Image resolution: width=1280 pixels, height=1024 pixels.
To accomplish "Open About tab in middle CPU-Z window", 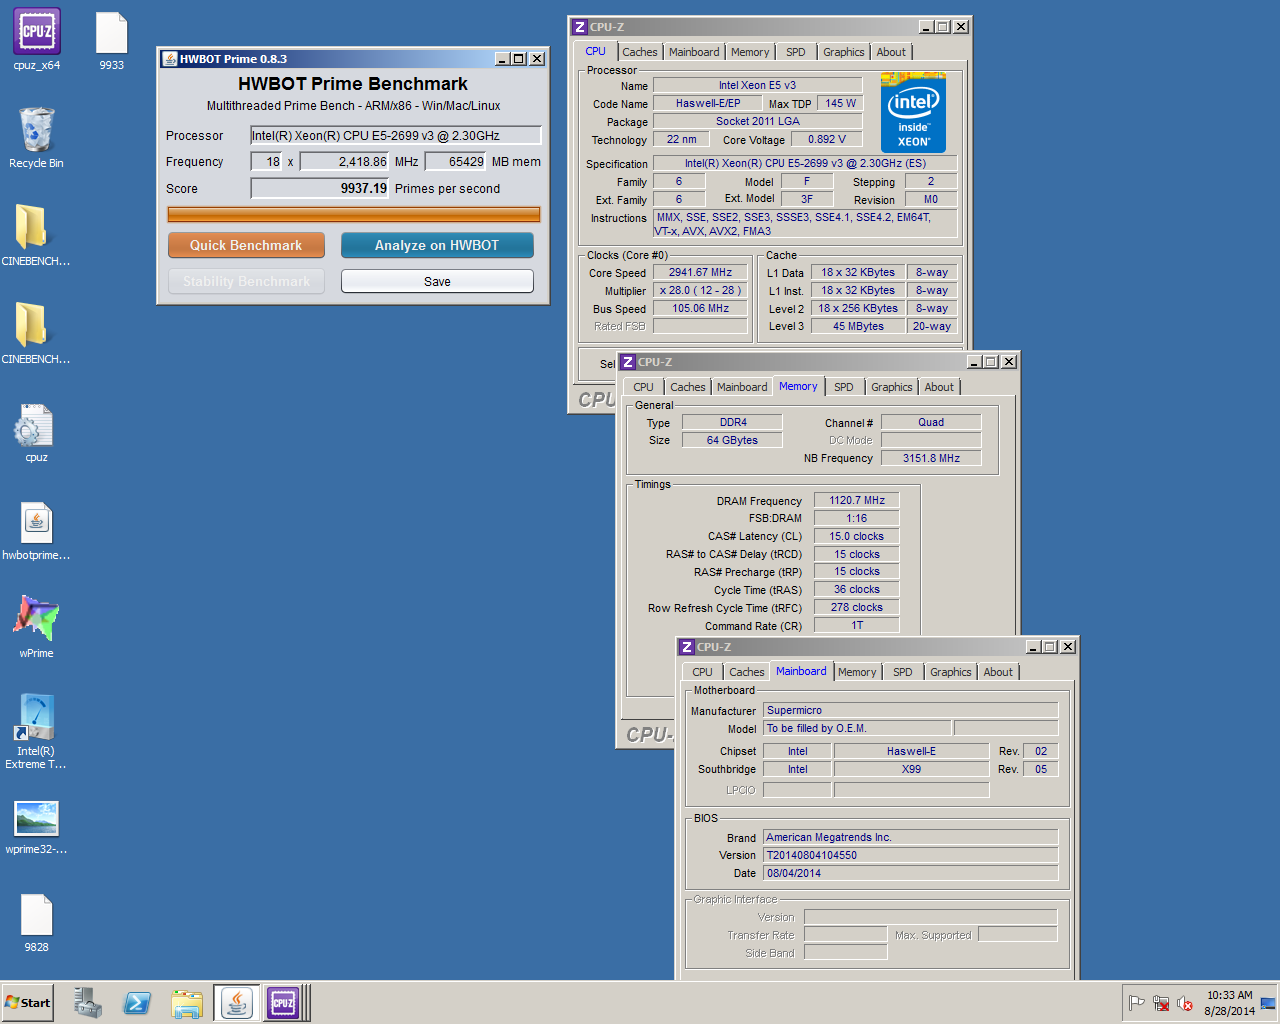I will [x=939, y=387].
